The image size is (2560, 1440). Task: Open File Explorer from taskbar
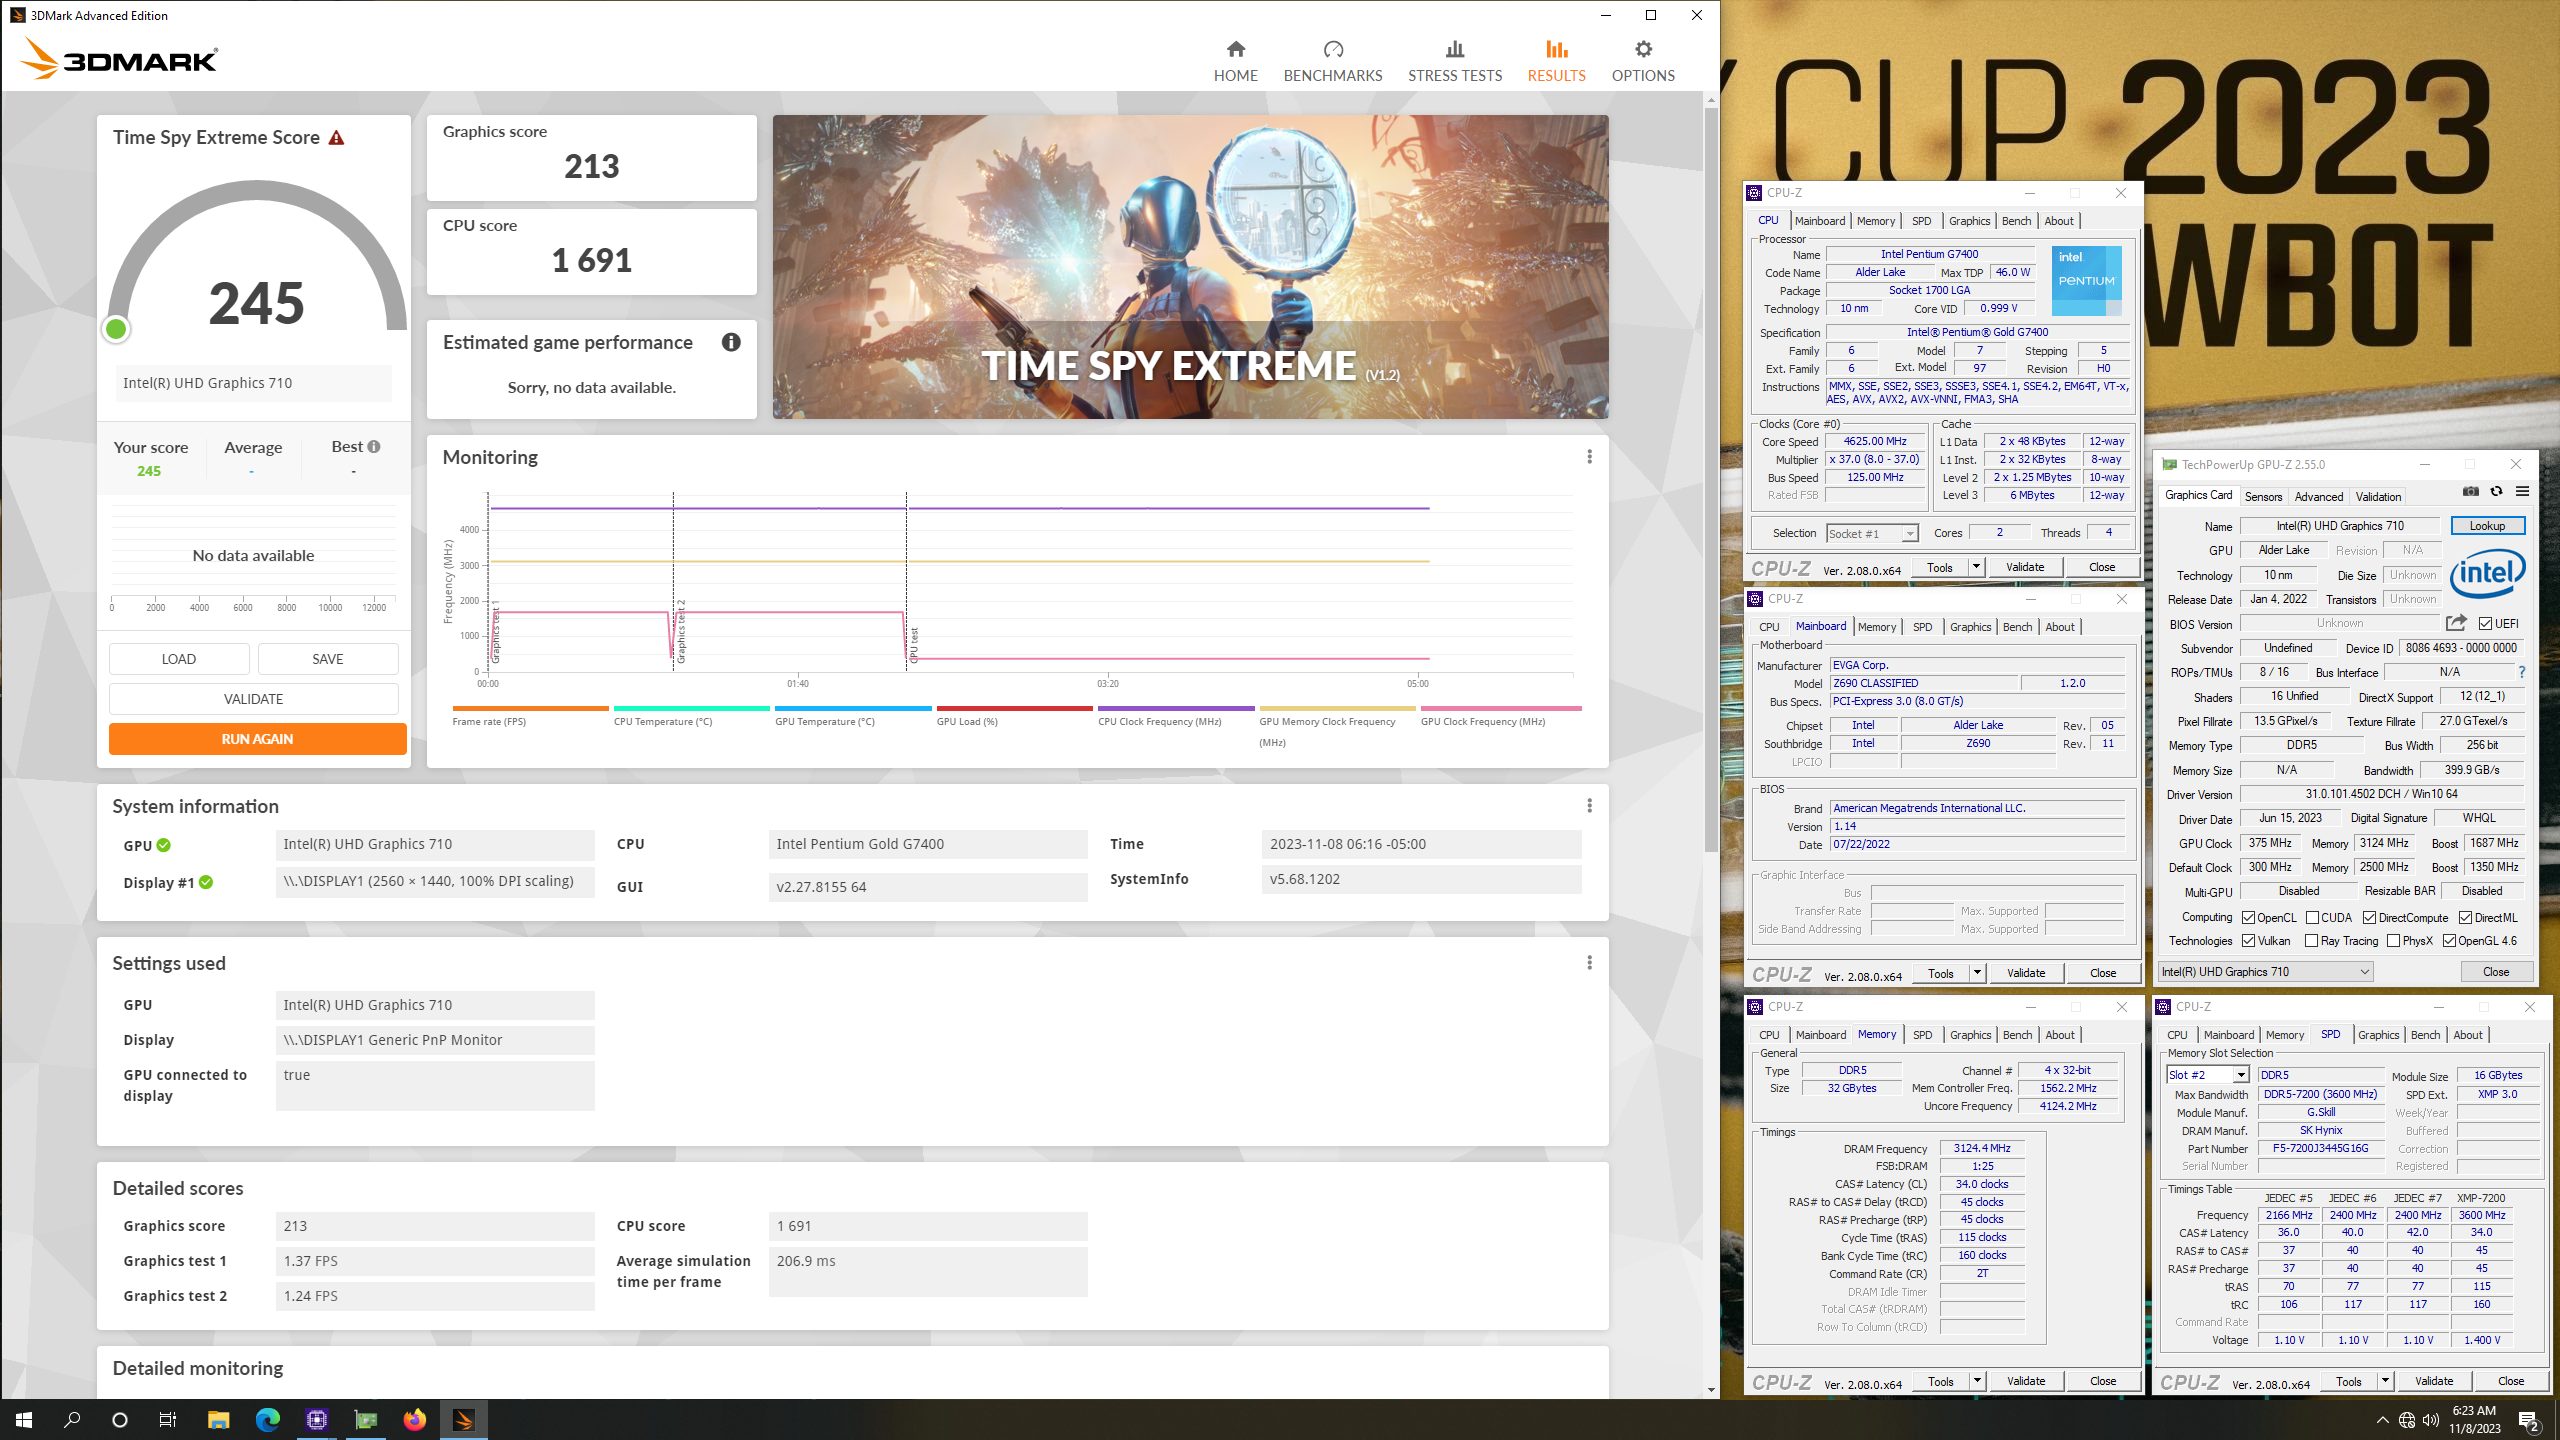pos(218,1419)
